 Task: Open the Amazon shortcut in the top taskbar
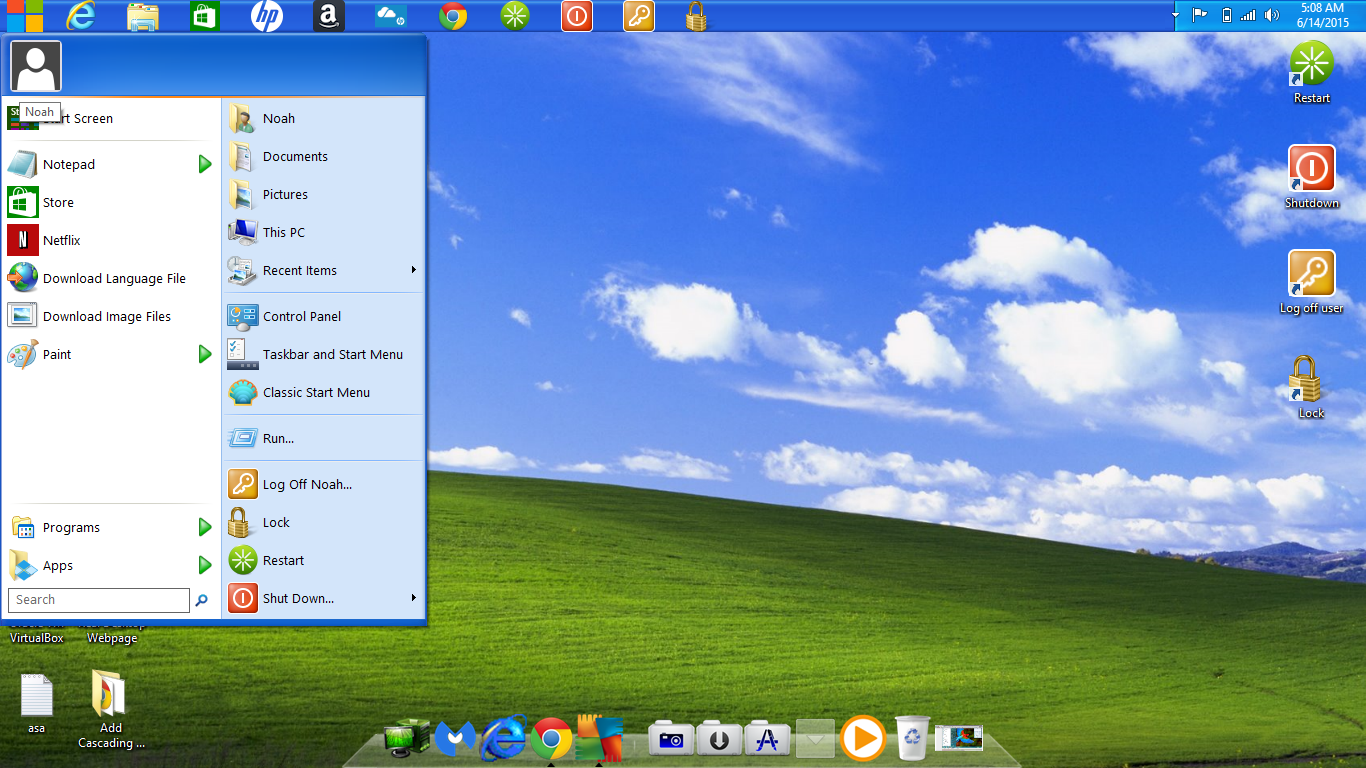point(329,16)
